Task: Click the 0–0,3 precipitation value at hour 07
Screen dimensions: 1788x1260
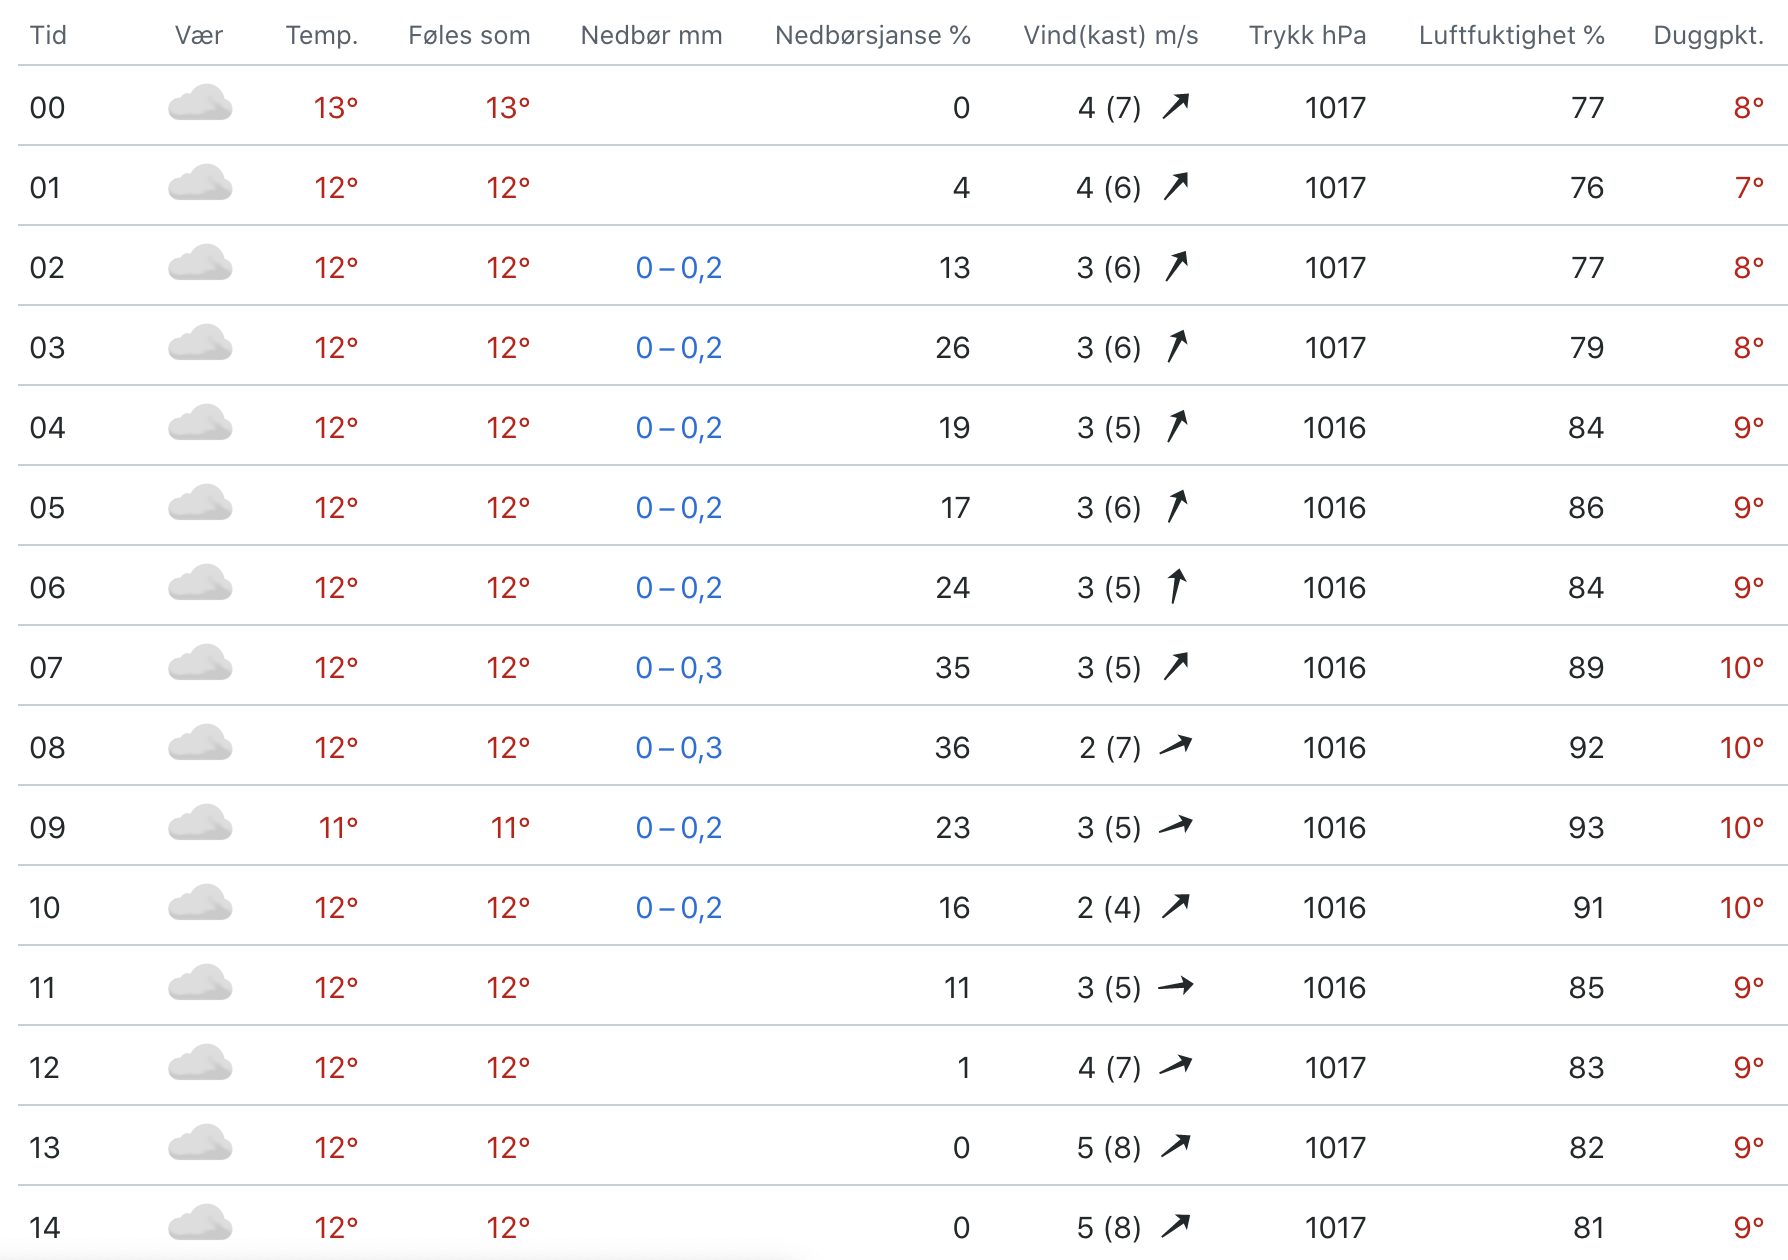Action: click(679, 668)
